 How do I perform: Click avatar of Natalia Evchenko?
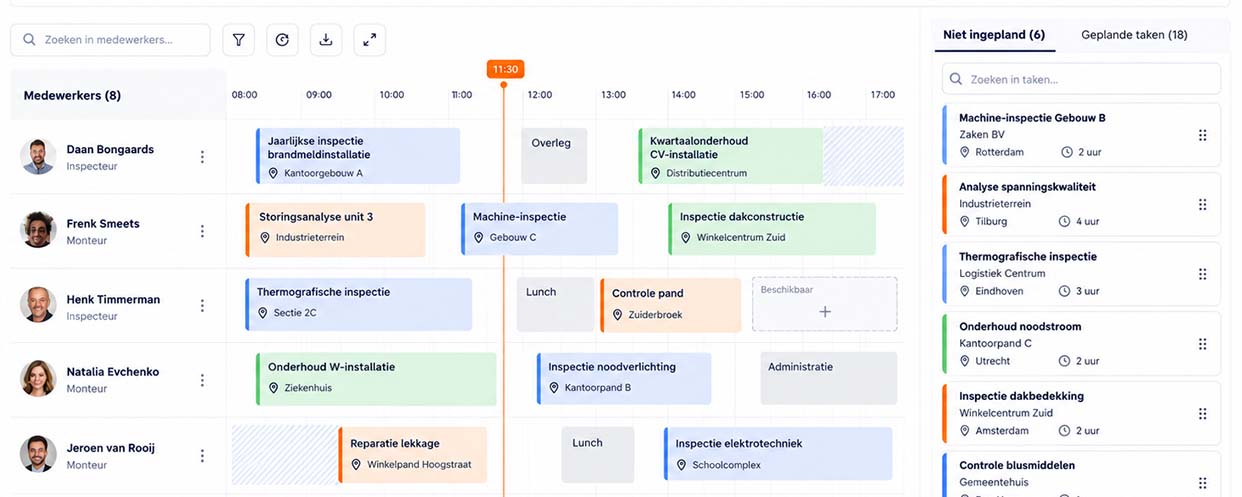coord(38,379)
